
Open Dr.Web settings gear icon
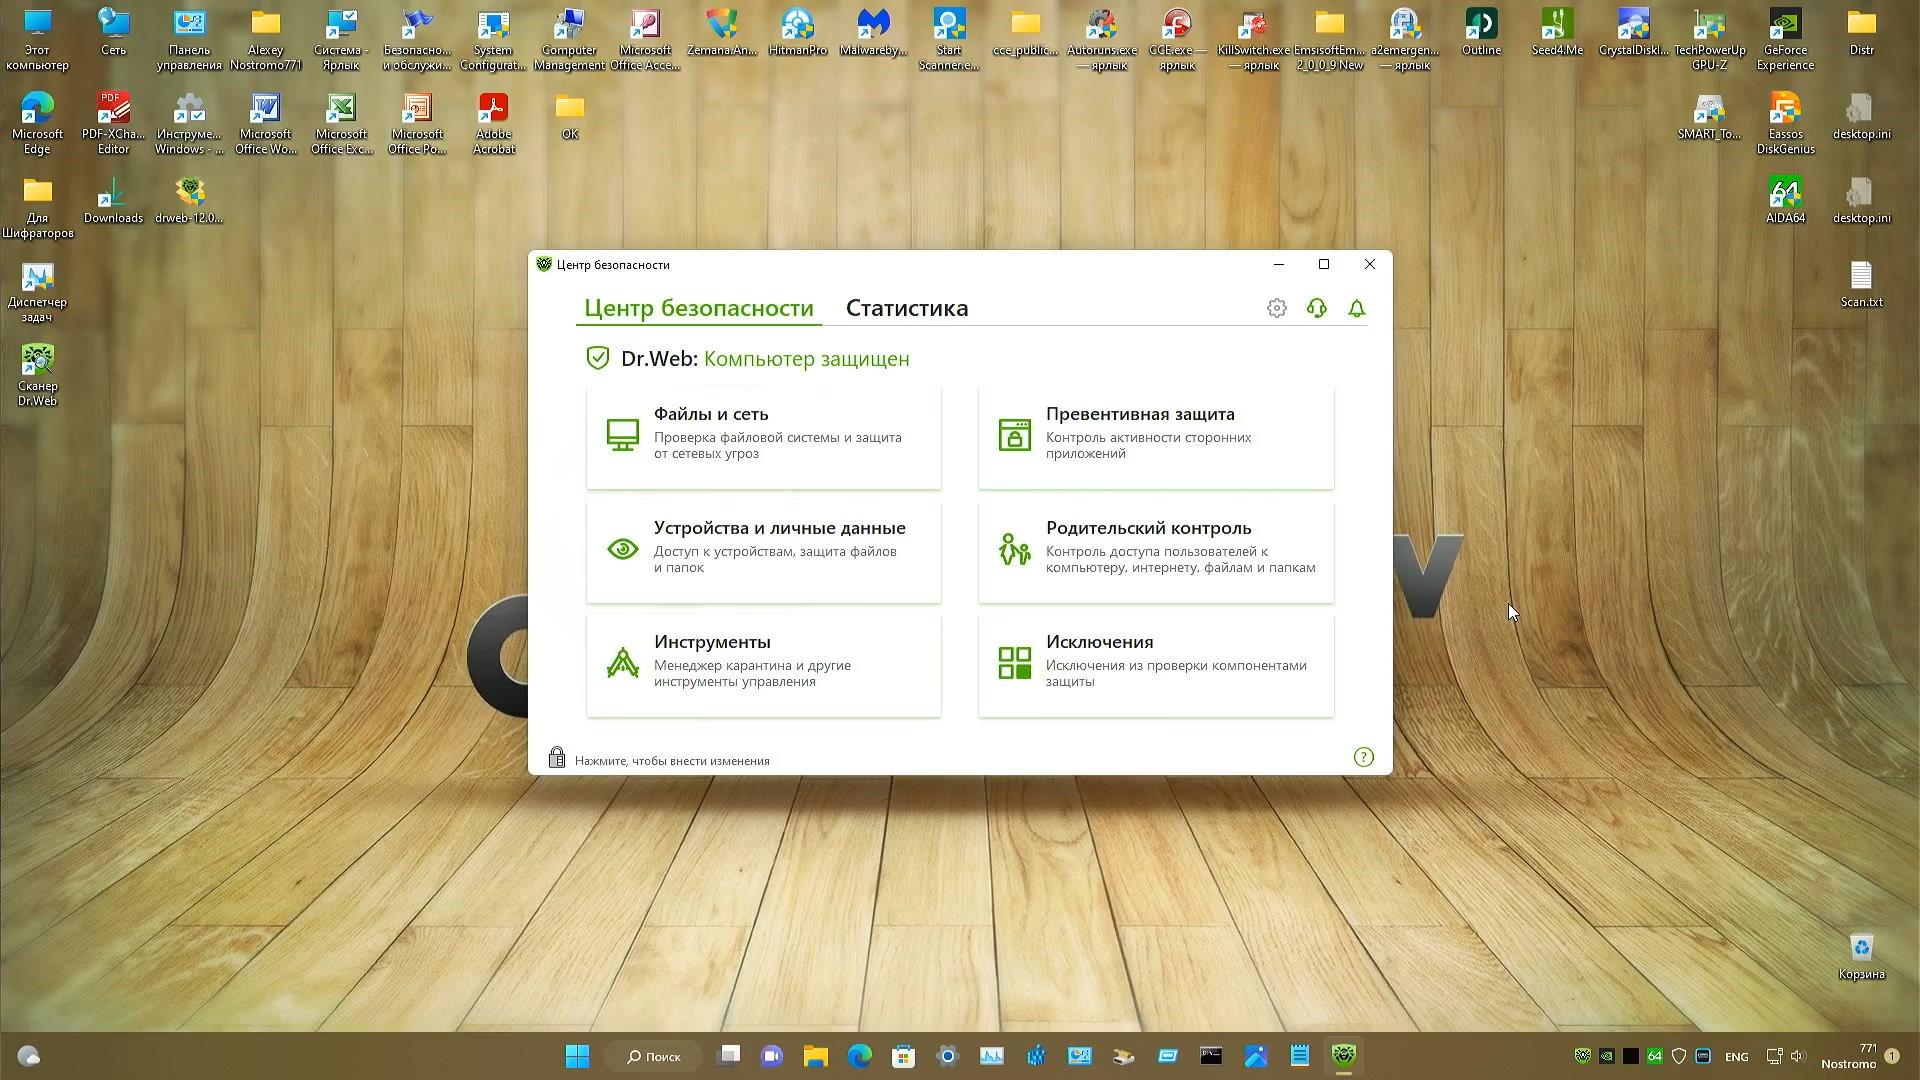coord(1276,309)
